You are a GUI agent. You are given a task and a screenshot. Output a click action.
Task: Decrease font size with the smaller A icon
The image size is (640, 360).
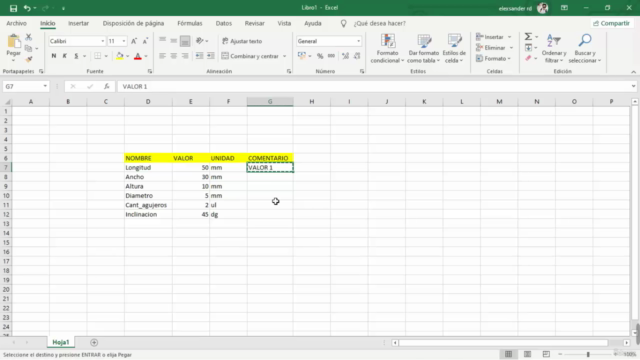[145, 41]
